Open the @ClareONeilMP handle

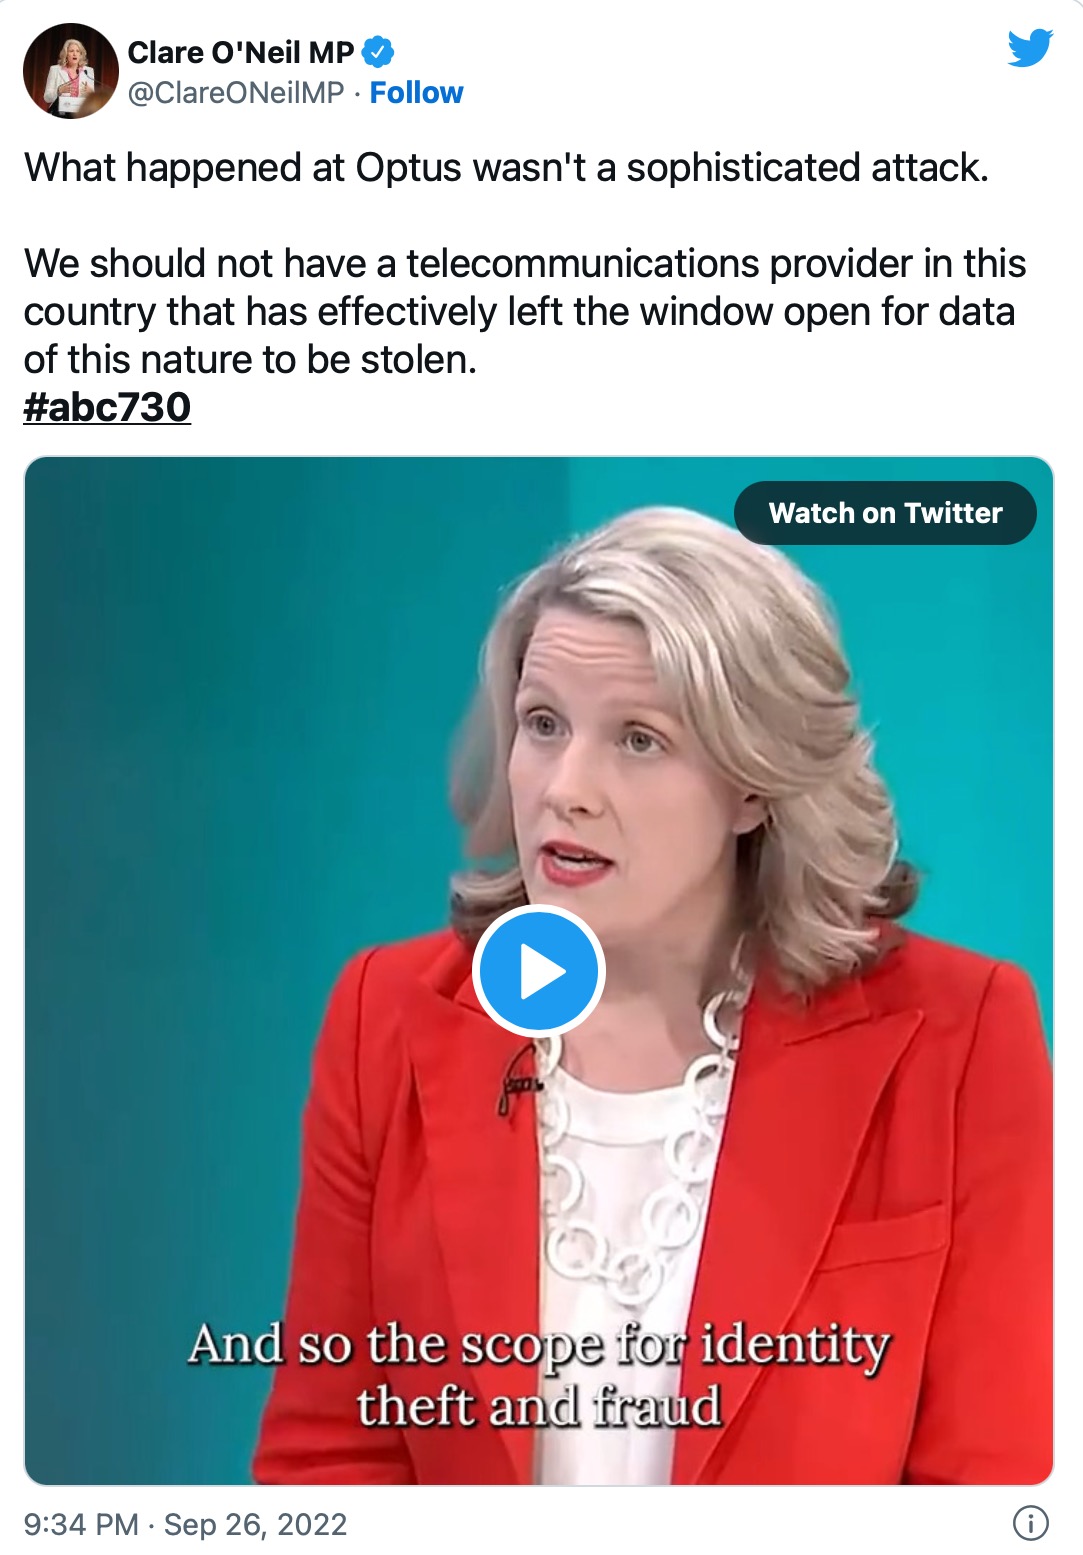(236, 93)
